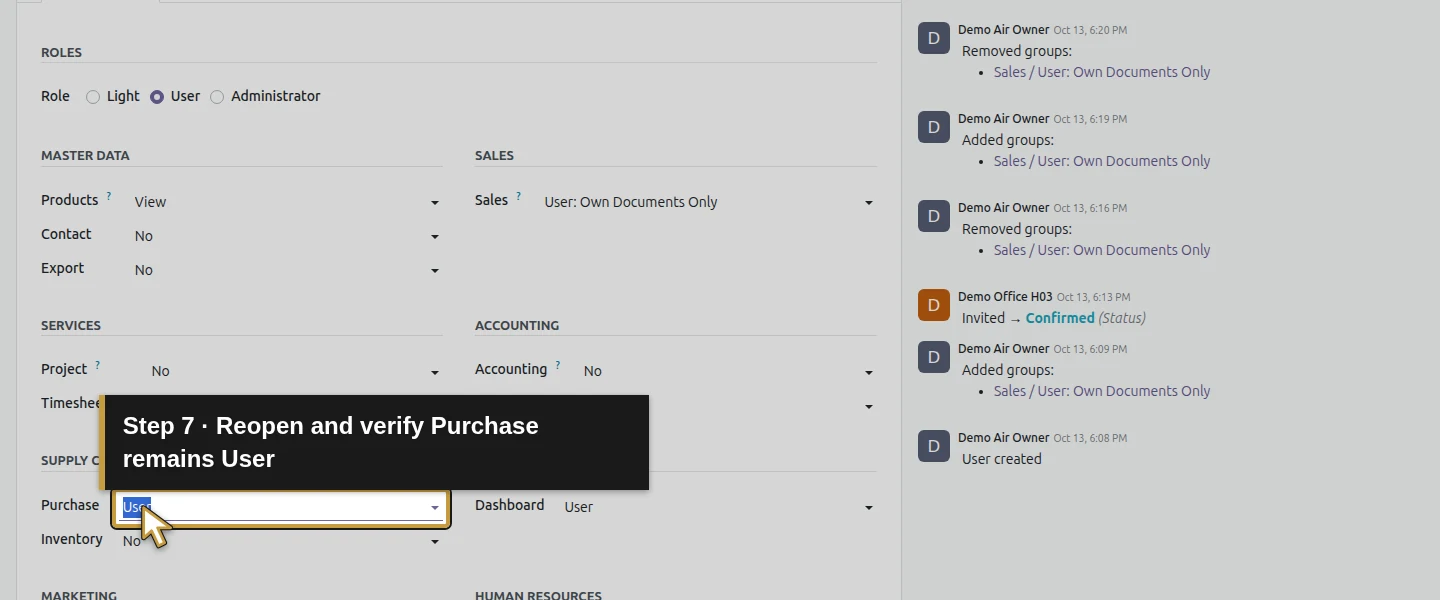Viewport: 1440px width, 600px height.
Task: Click the Sales field help question mark
Action: (519, 196)
